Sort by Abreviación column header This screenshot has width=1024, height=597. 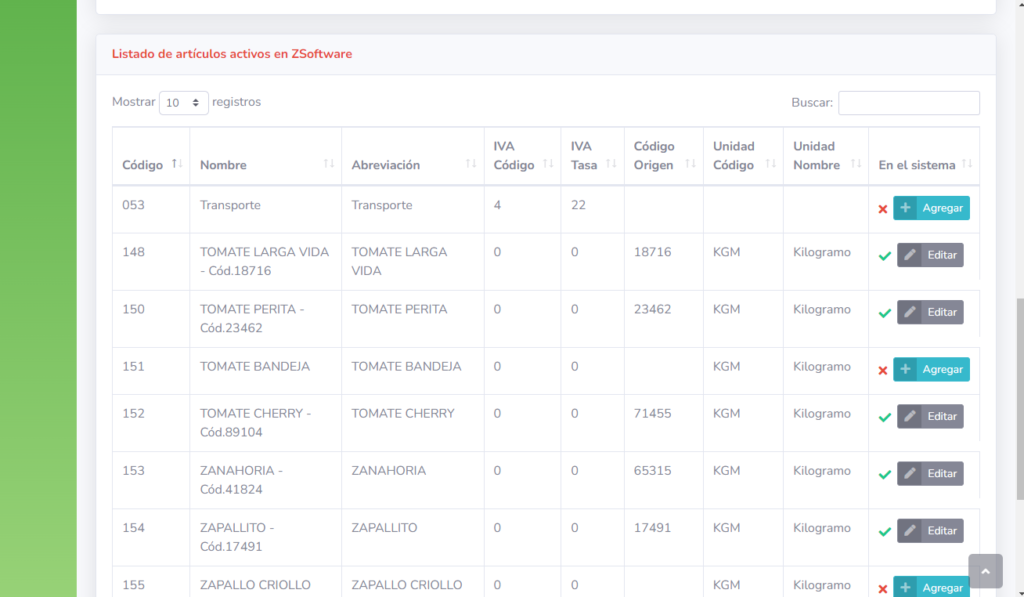(411, 164)
